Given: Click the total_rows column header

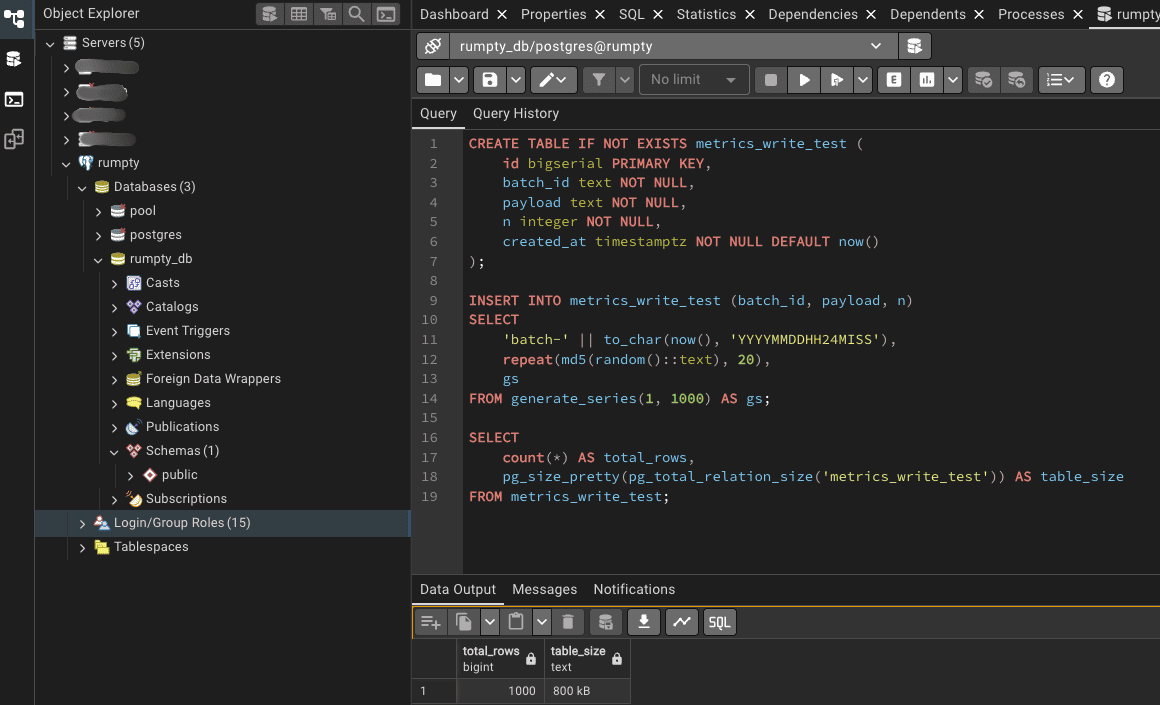Looking at the screenshot, I should point(500,658).
